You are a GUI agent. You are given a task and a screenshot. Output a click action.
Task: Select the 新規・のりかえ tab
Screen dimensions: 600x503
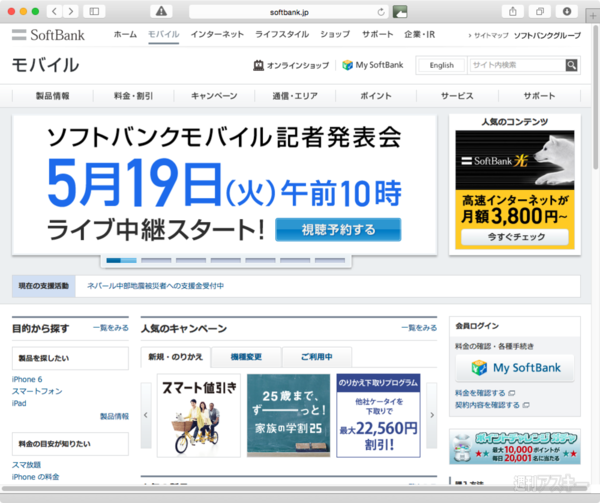pyautogui.click(x=176, y=357)
